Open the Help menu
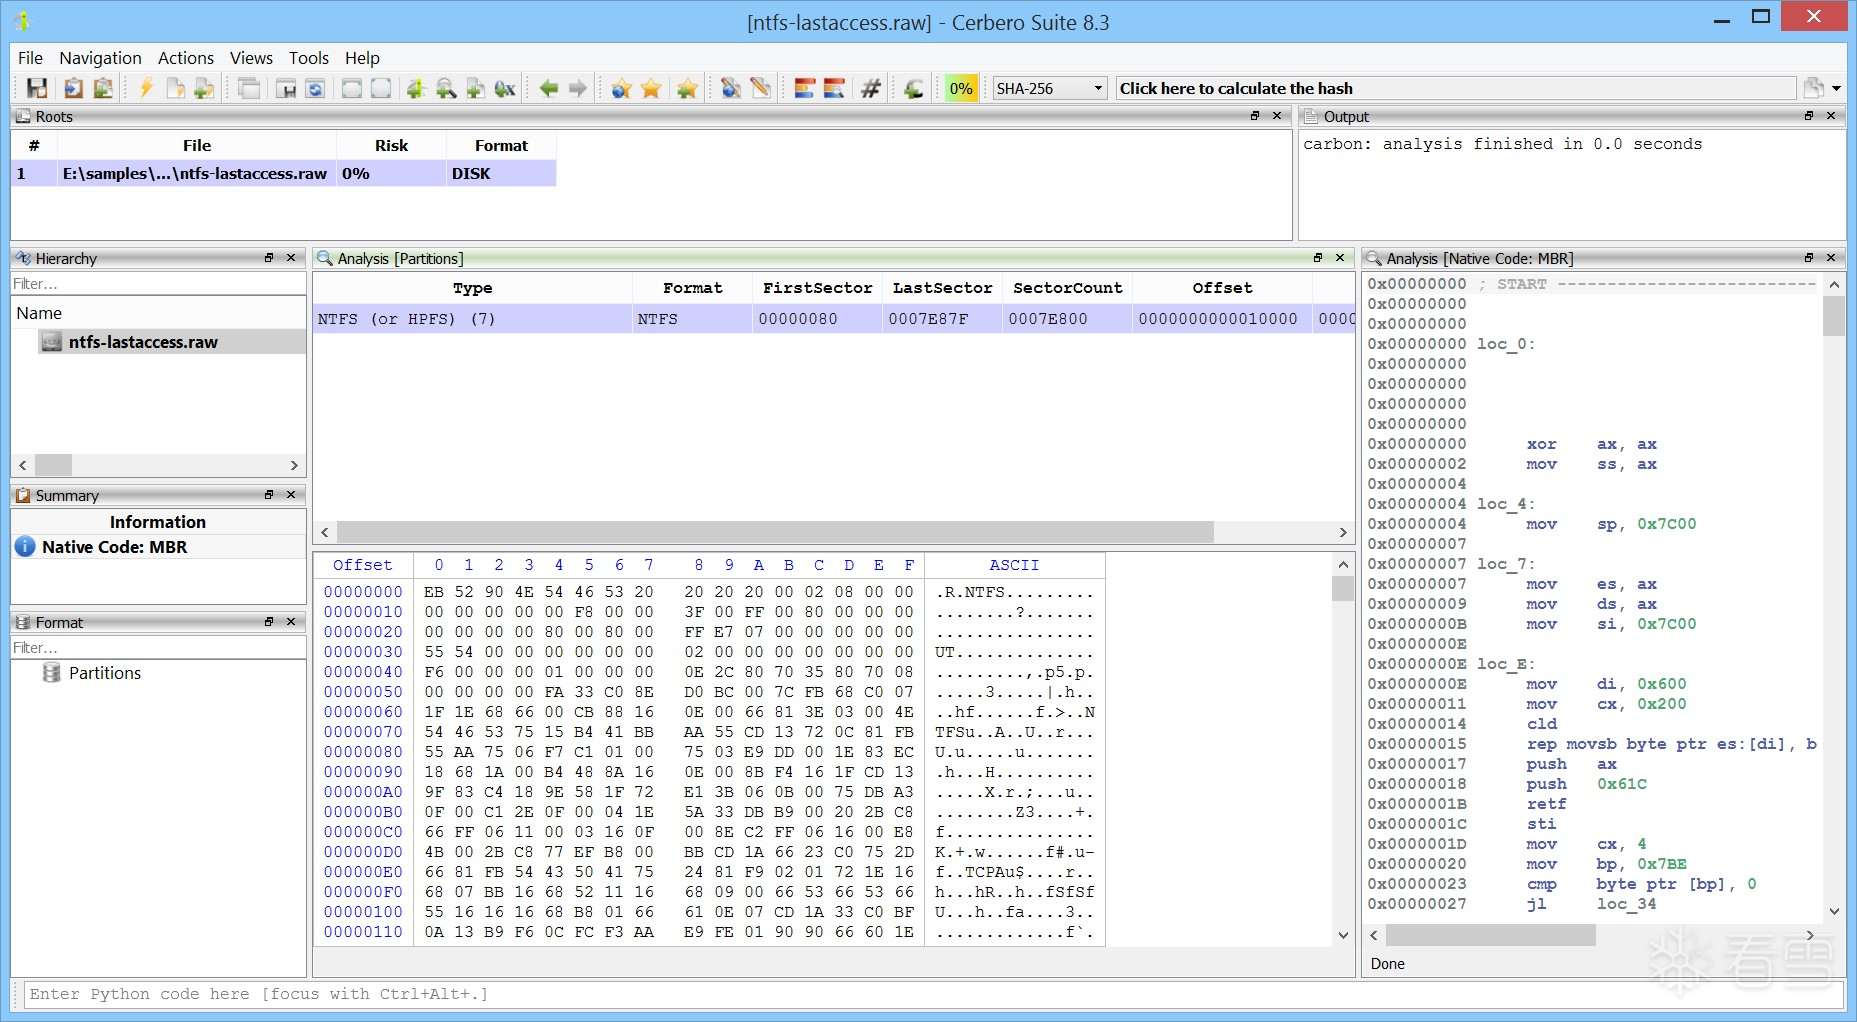1857x1022 pixels. [x=362, y=58]
